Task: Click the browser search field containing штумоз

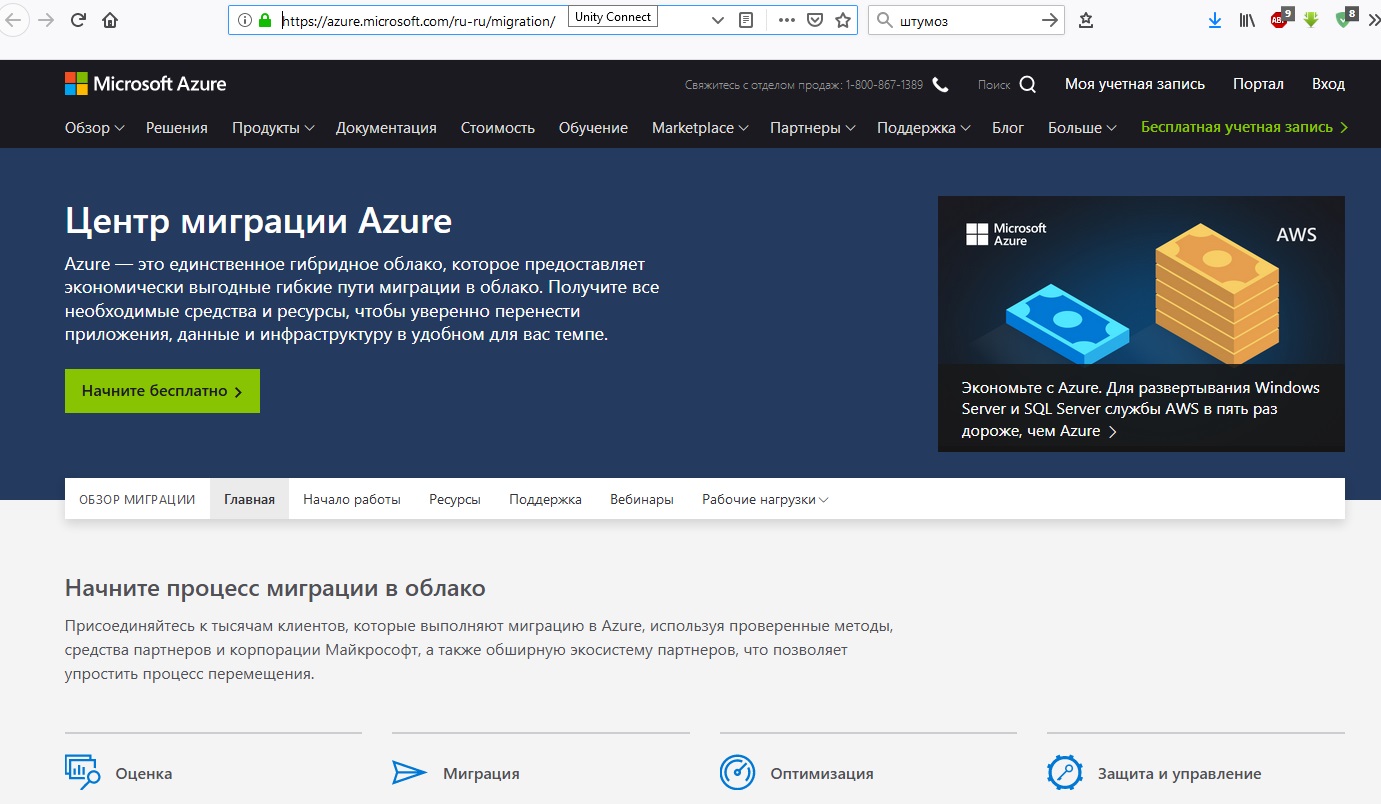Action: click(965, 20)
